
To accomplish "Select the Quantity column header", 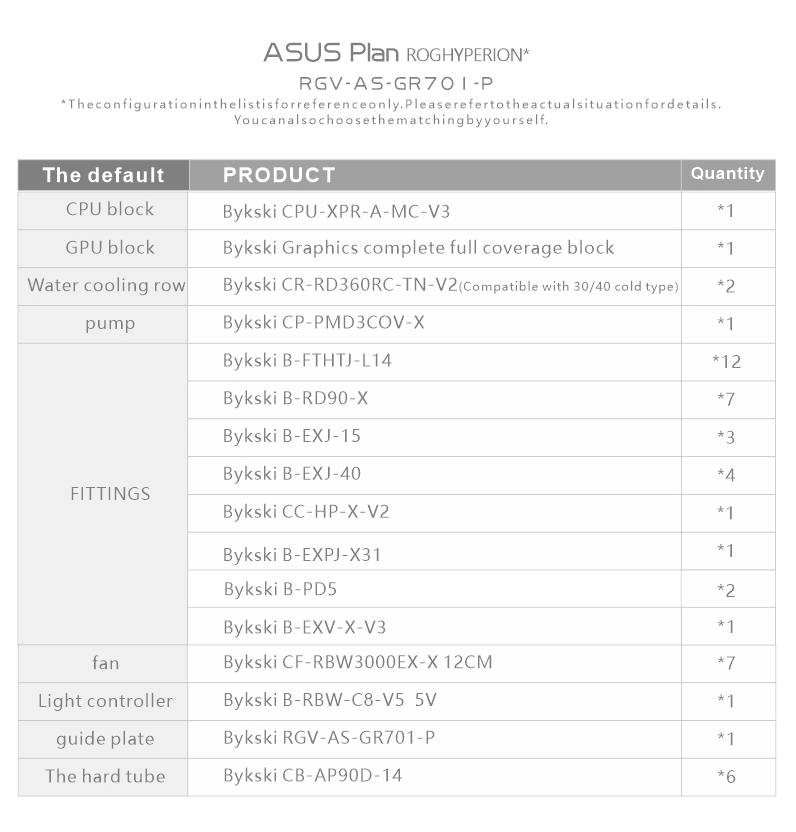I will [x=728, y=175].
